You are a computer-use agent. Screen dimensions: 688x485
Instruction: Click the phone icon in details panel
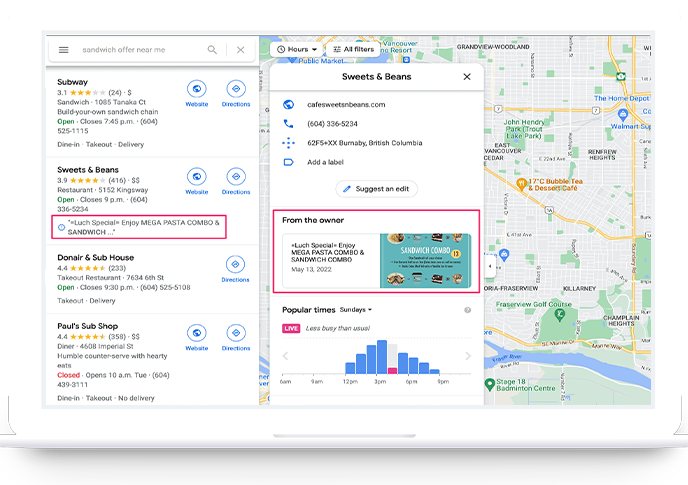click(x=288, y=124)
